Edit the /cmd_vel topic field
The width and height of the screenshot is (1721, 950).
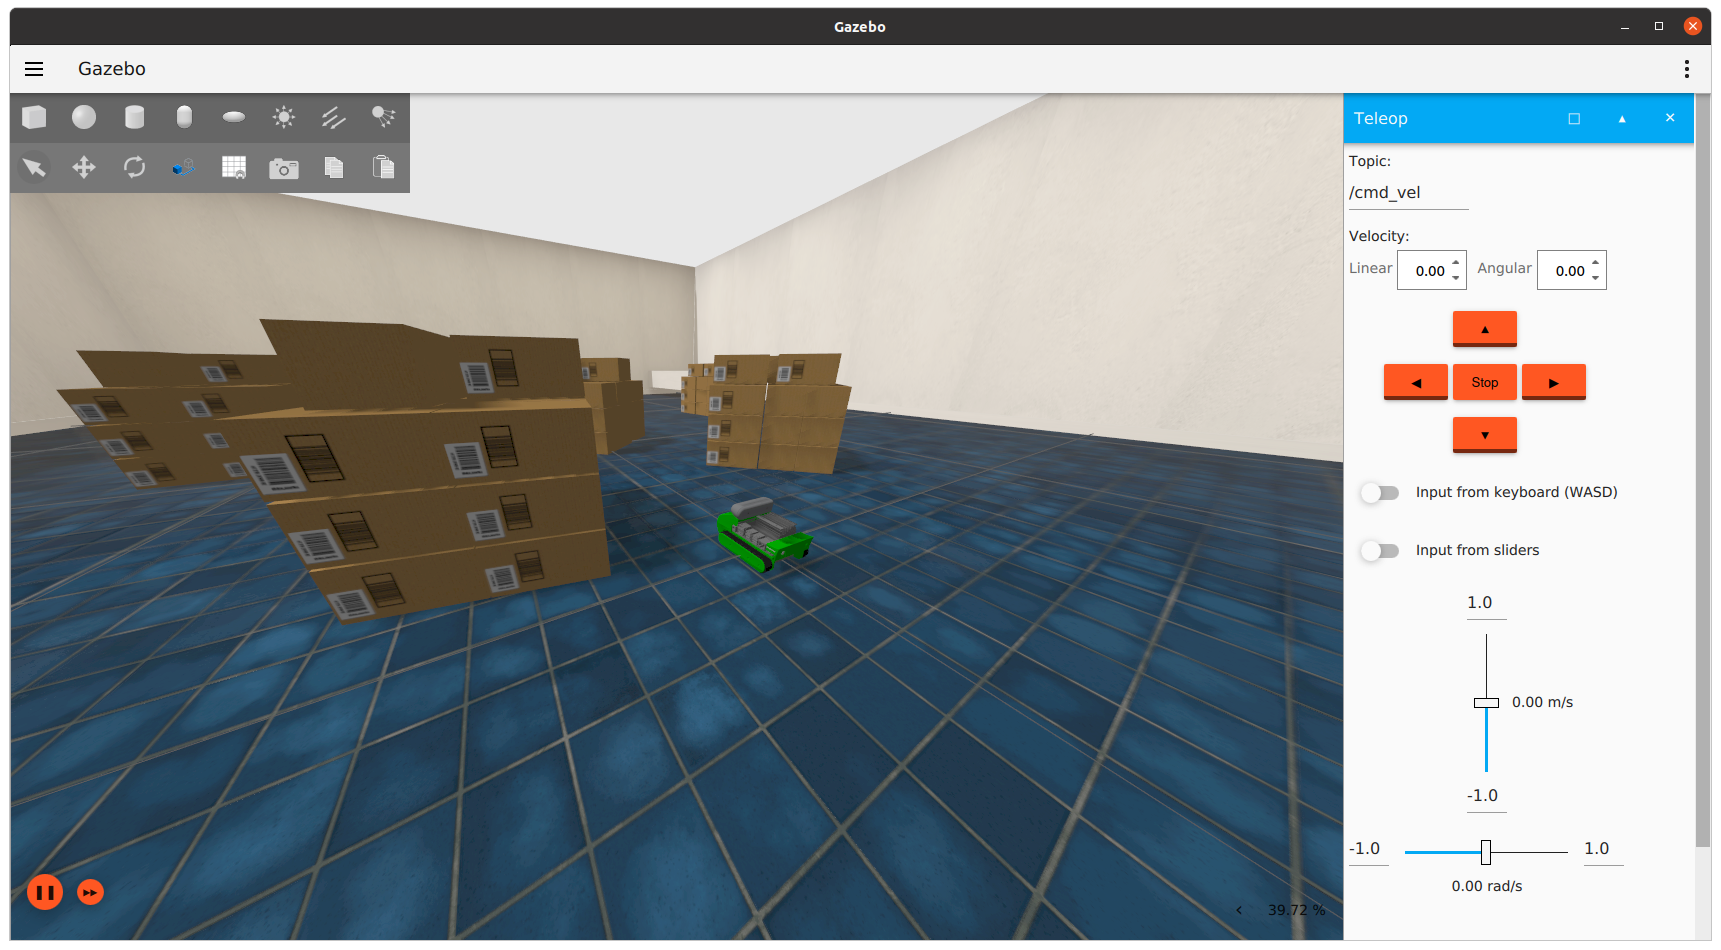point(1408,193)
